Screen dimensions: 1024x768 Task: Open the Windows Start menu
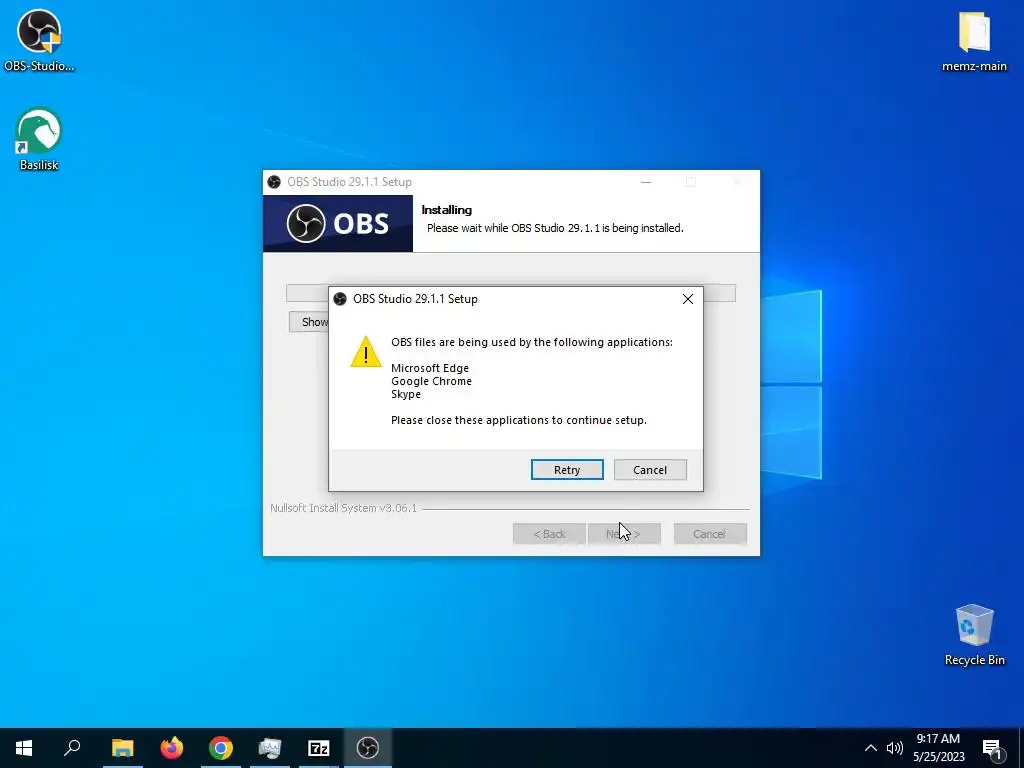(x=24, y=748)
